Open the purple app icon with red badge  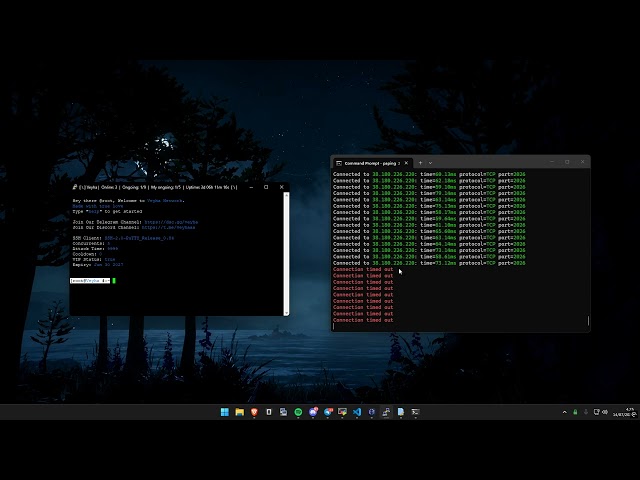(x=313, y=412)
